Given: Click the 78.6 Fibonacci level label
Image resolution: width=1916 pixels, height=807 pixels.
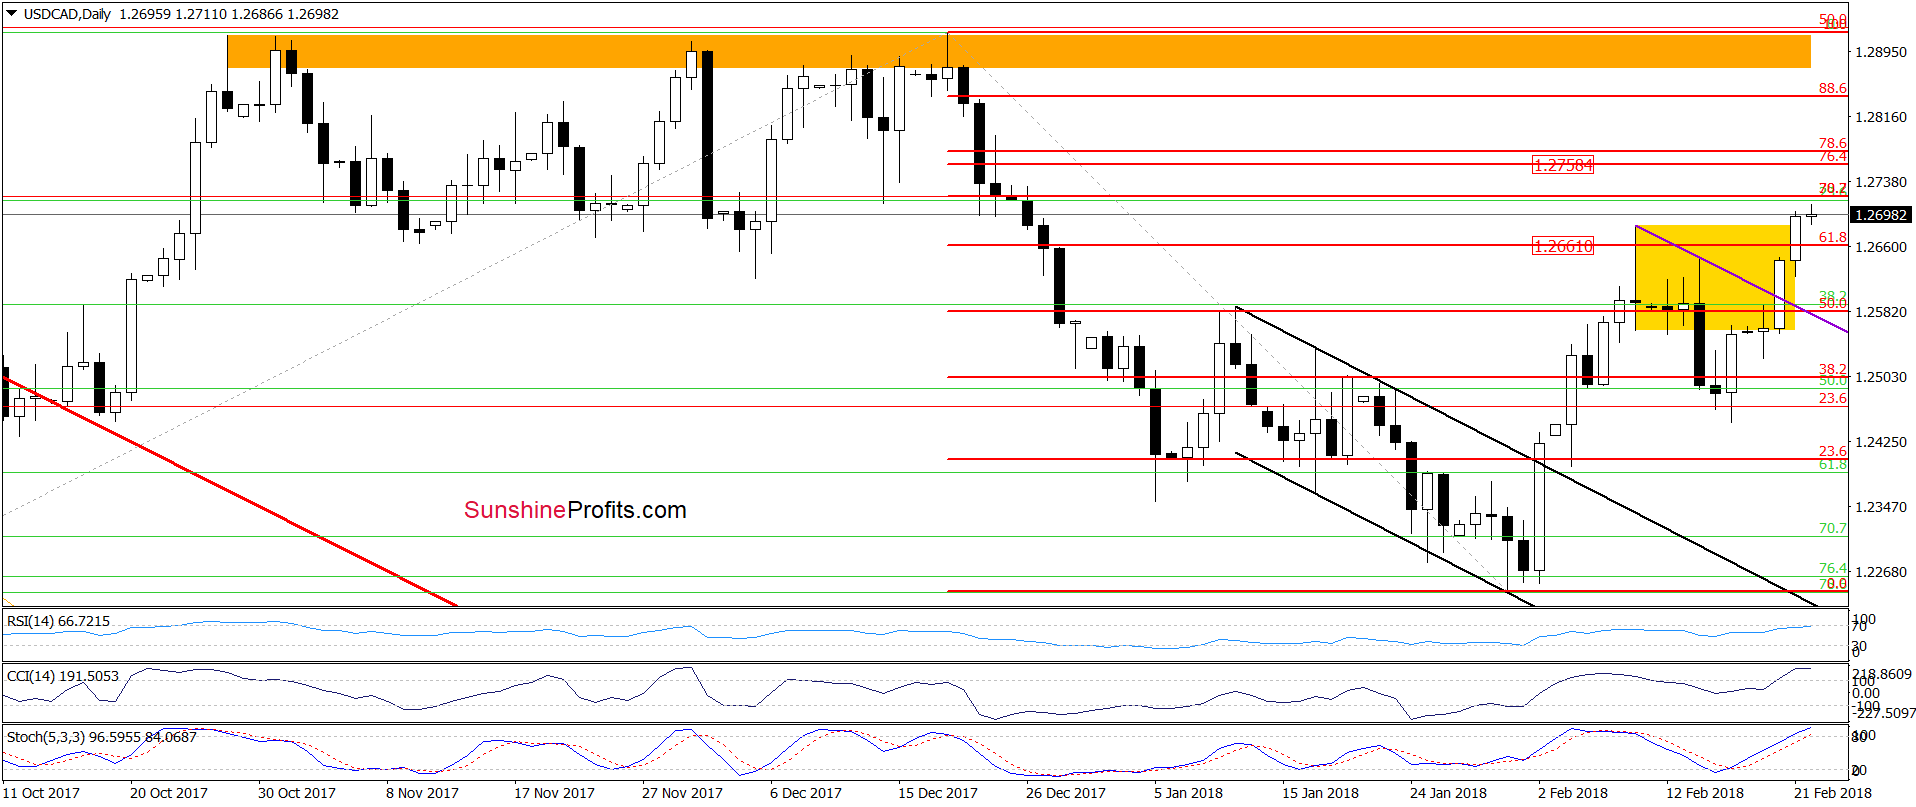Looking at the screenshot, I should tap(1832, 144).
